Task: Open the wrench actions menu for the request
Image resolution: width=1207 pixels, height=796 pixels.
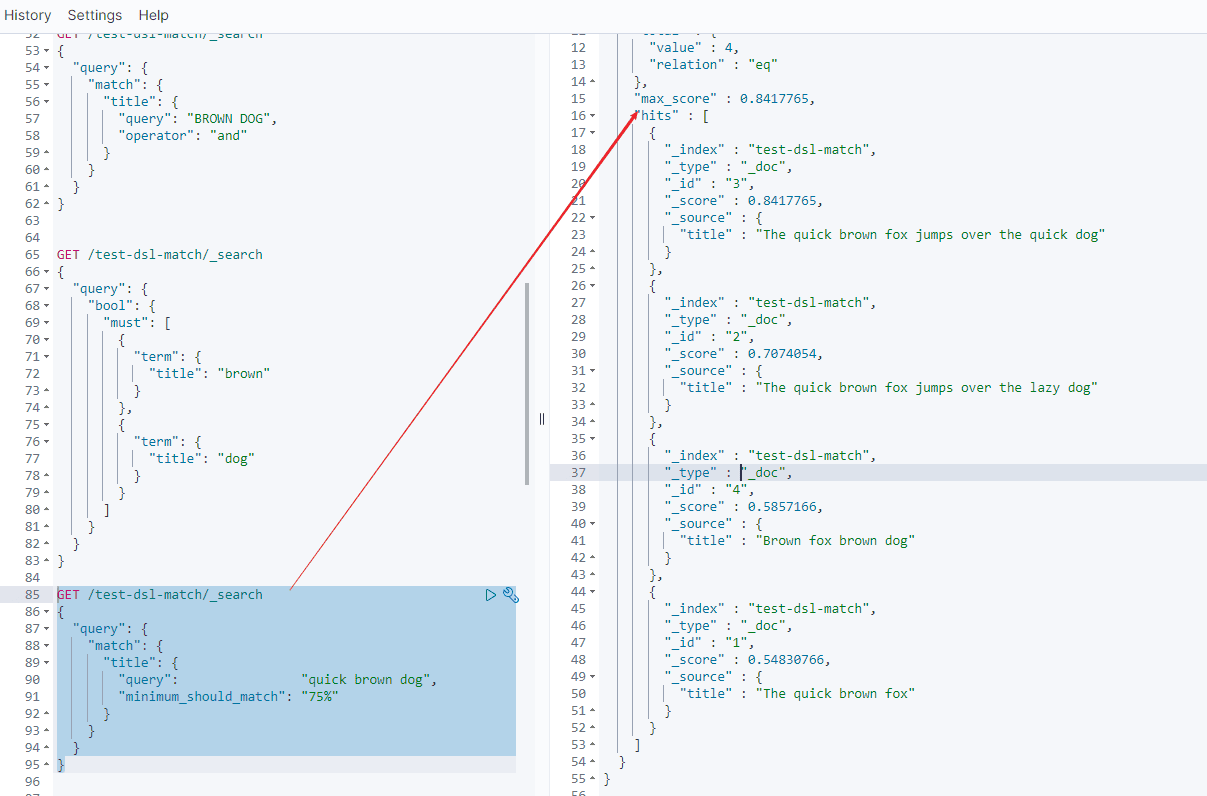Action: pyautogui.click(x=510, y=595)
